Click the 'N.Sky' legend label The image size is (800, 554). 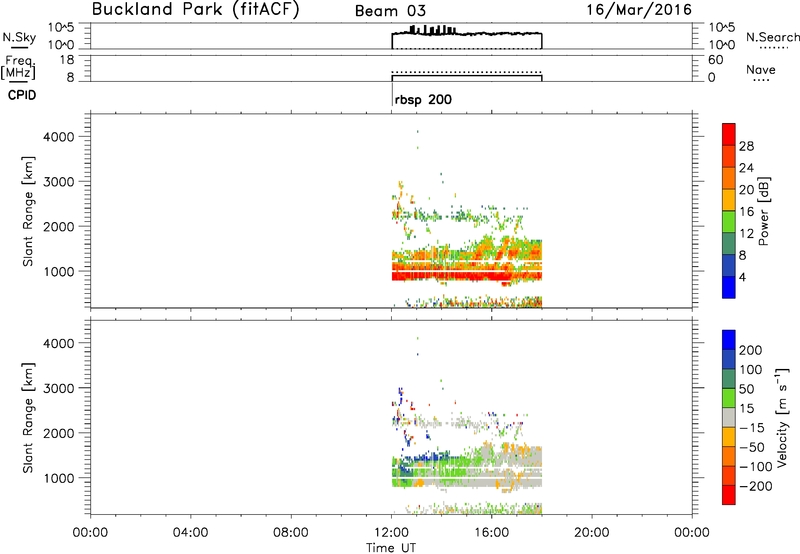pyautogui.click(x=19, y=37)
